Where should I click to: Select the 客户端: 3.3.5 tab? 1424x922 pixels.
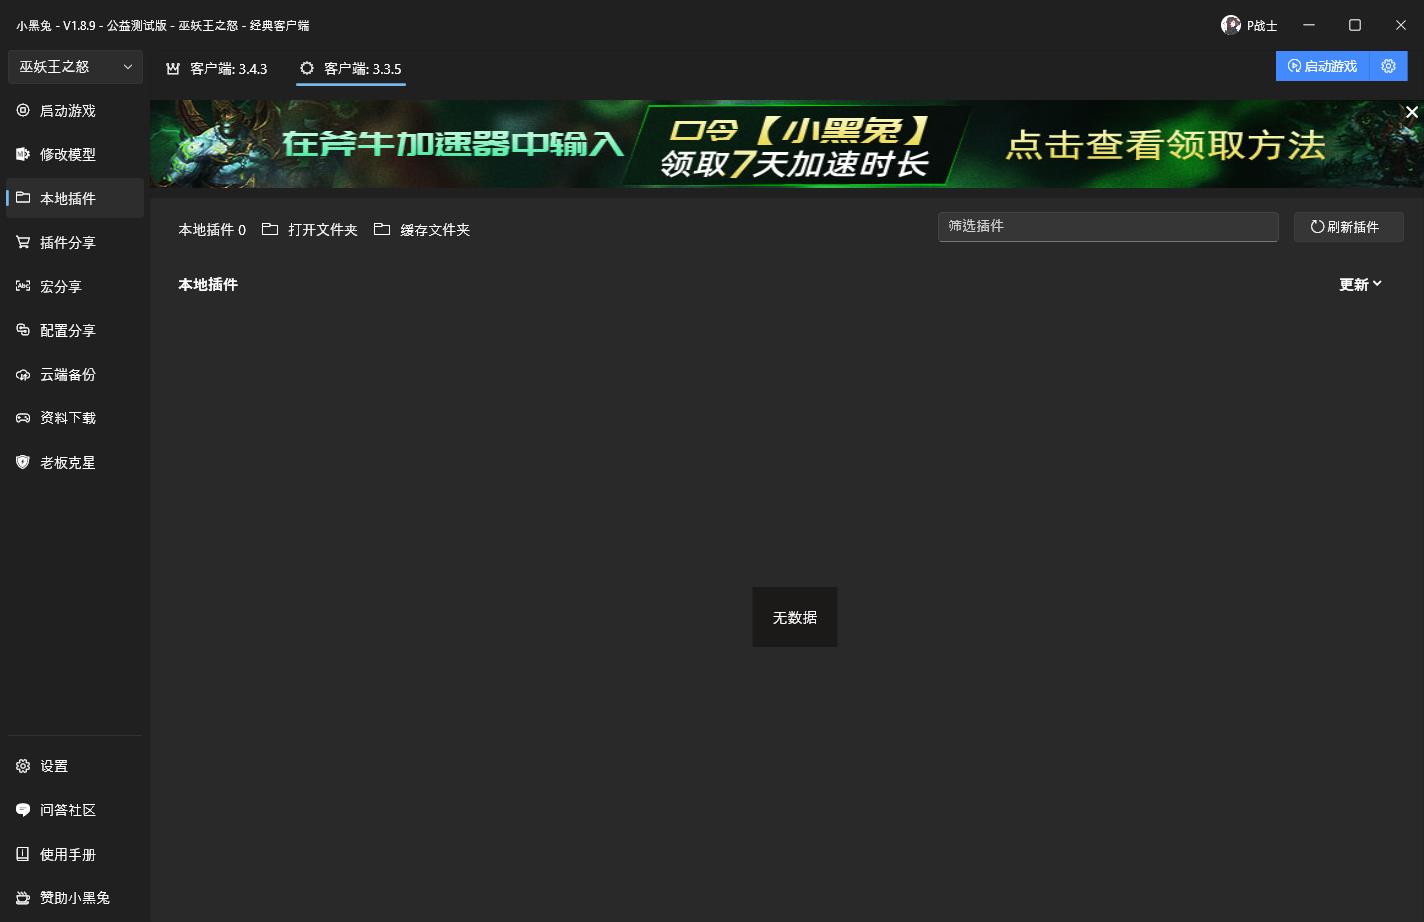[x=351, y=69]
